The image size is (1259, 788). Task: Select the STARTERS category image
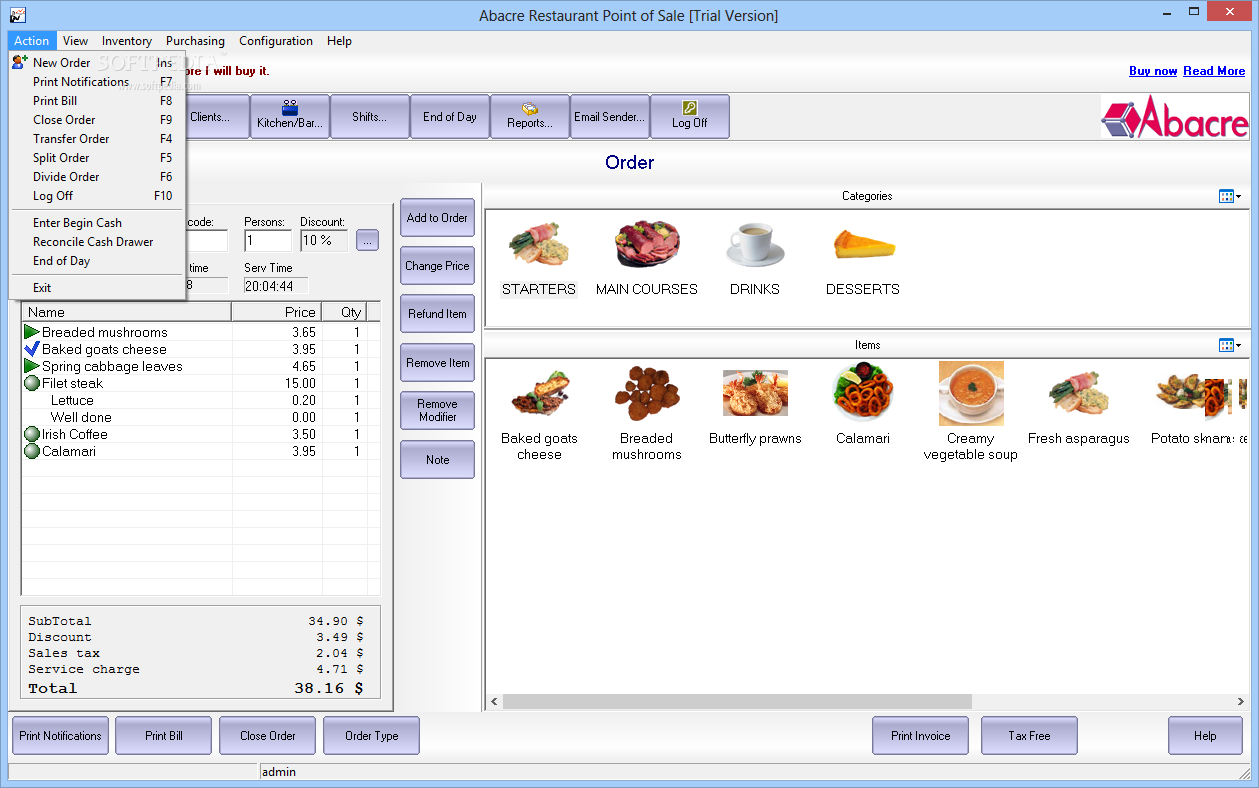[x=539, y=245]
